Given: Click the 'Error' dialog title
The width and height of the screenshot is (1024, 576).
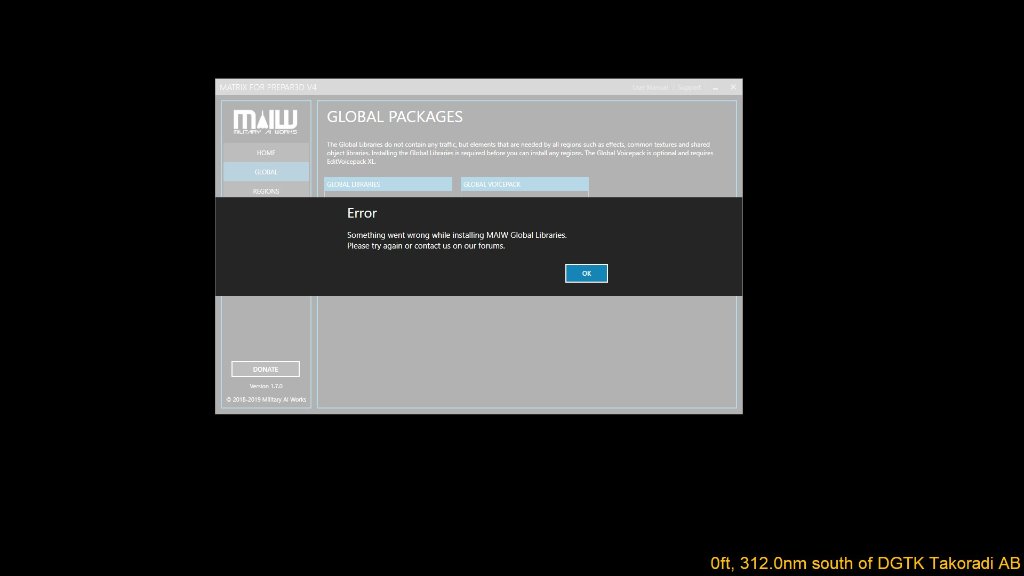Looking at the screenshot, I should coord(362,213).
